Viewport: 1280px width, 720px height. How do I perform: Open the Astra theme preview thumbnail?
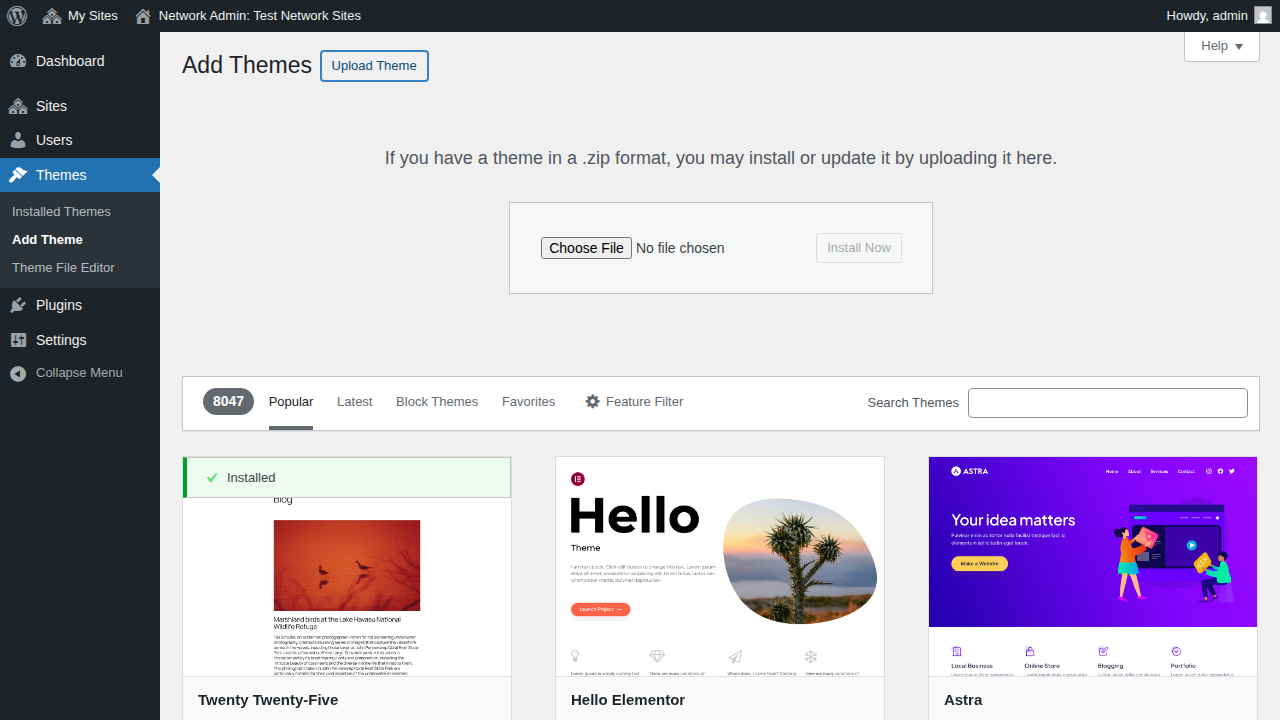click(1092, 566)
